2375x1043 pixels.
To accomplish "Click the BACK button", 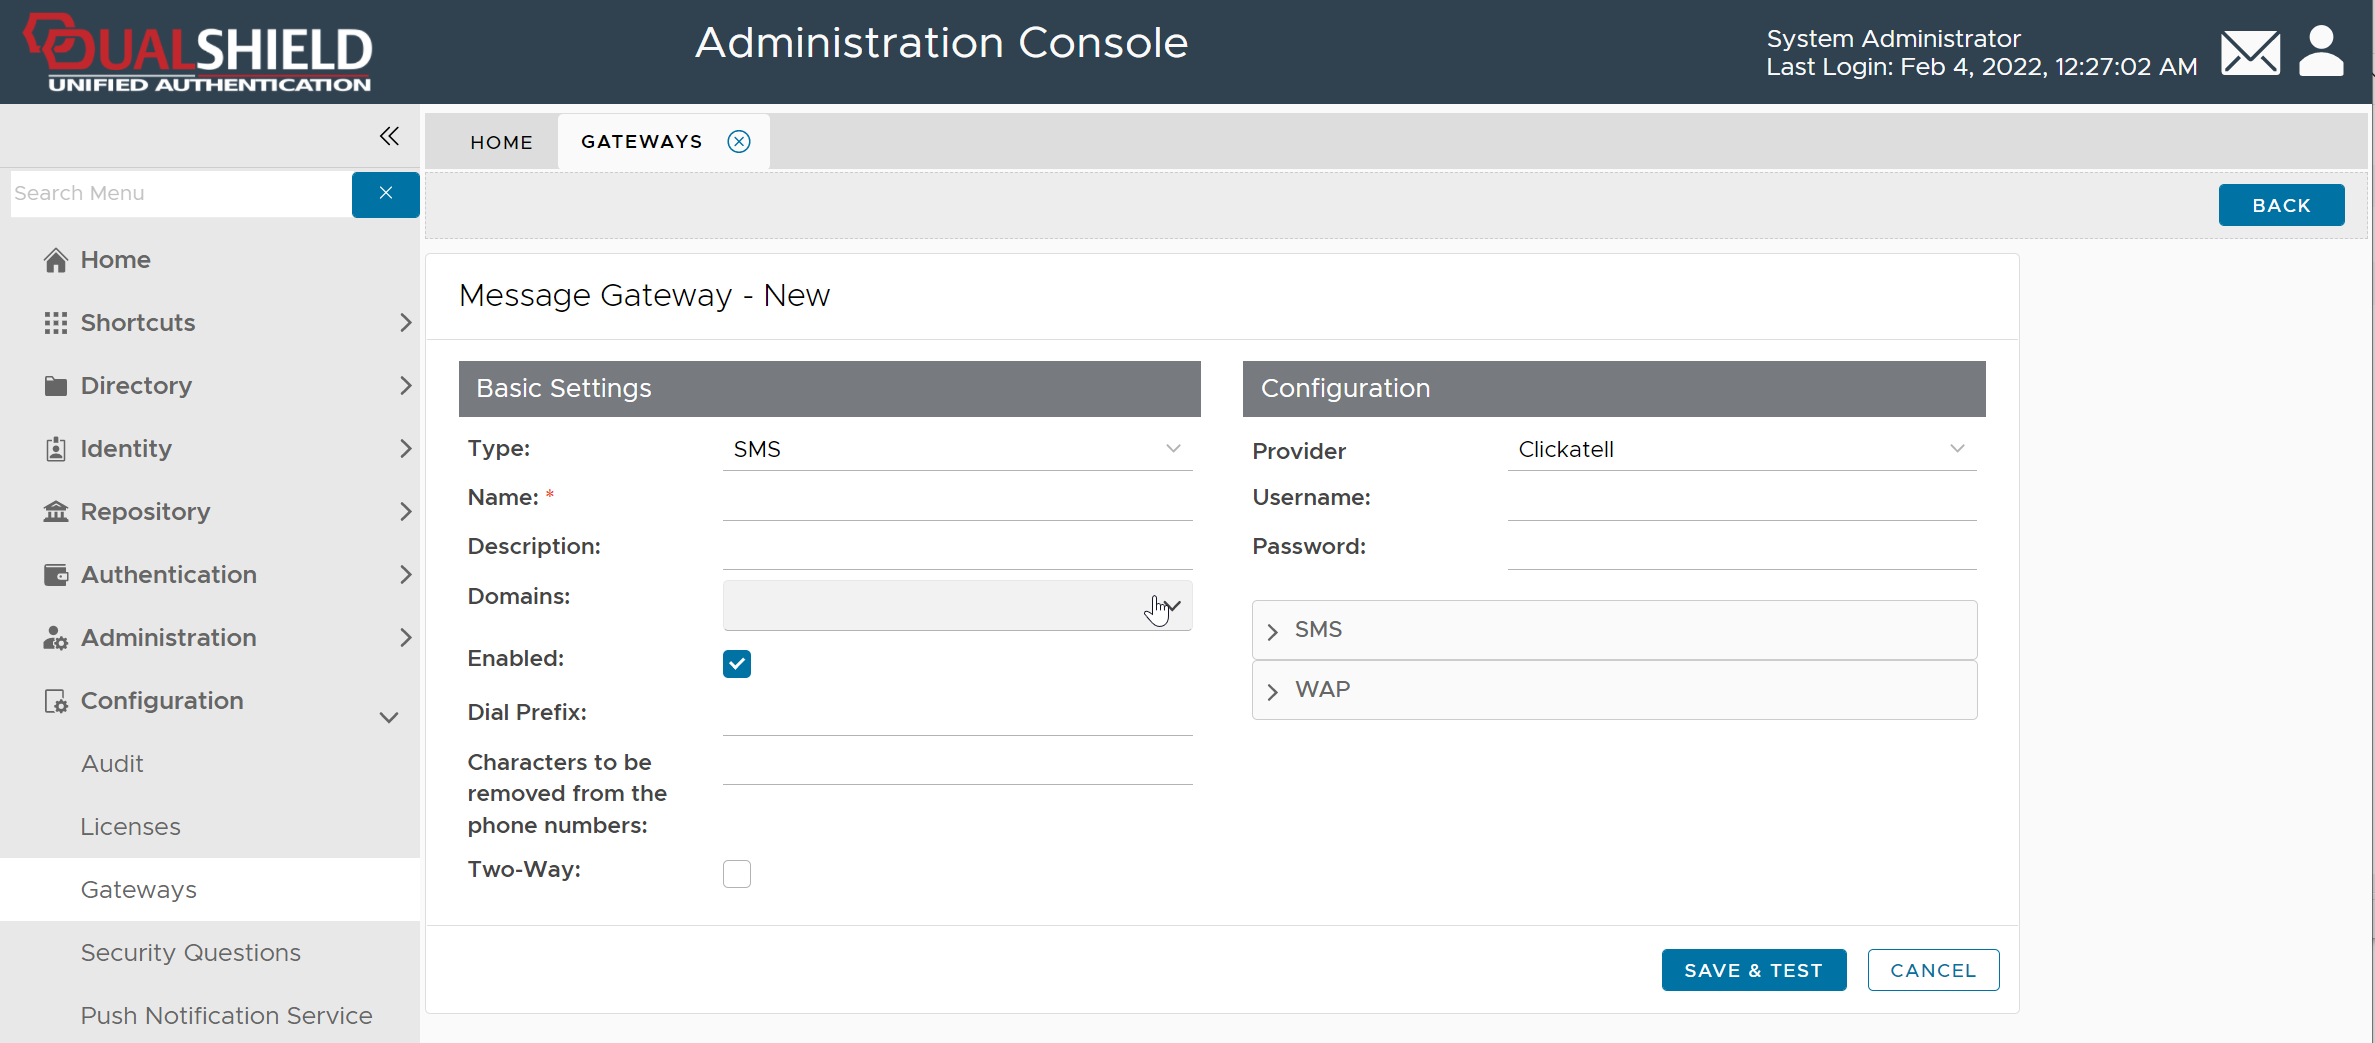I will (x=2281, y=205).
